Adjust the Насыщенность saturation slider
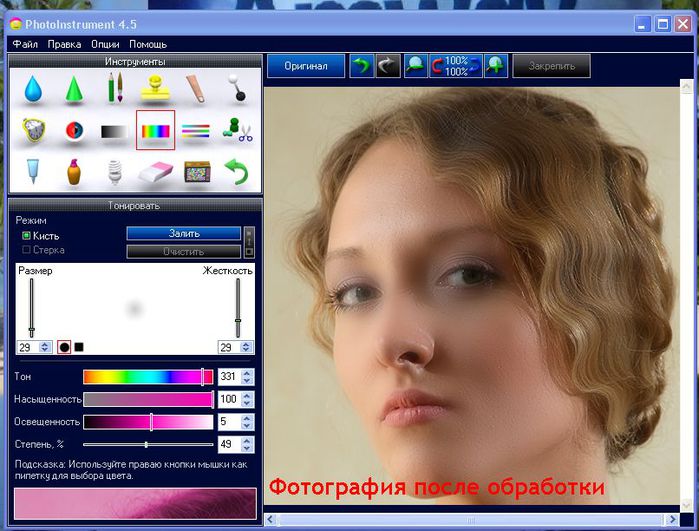 pos(148,399)
